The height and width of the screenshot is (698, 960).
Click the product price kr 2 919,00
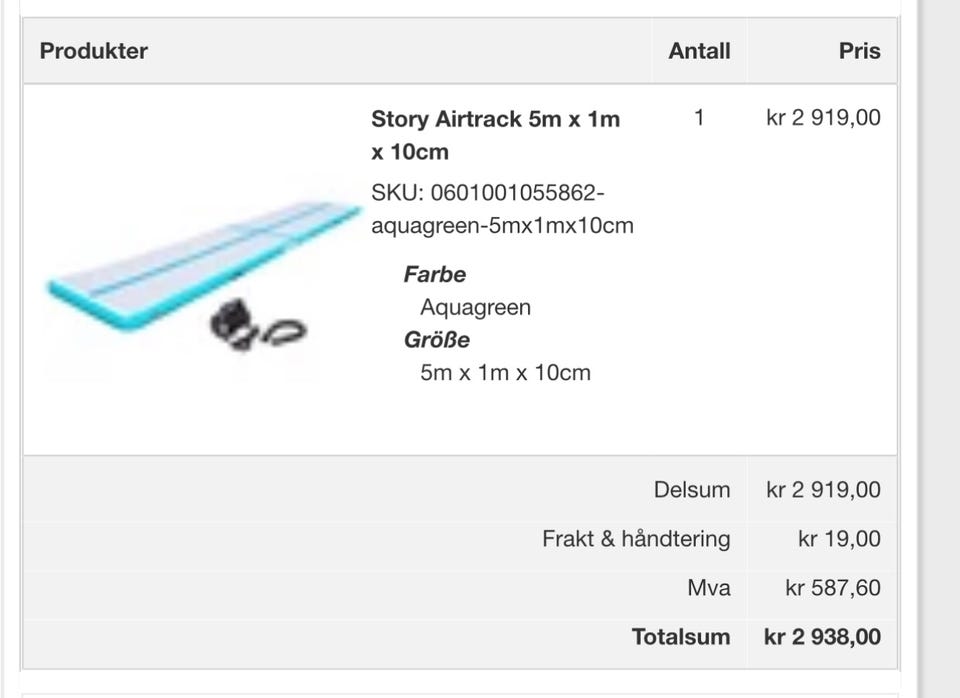823,117
